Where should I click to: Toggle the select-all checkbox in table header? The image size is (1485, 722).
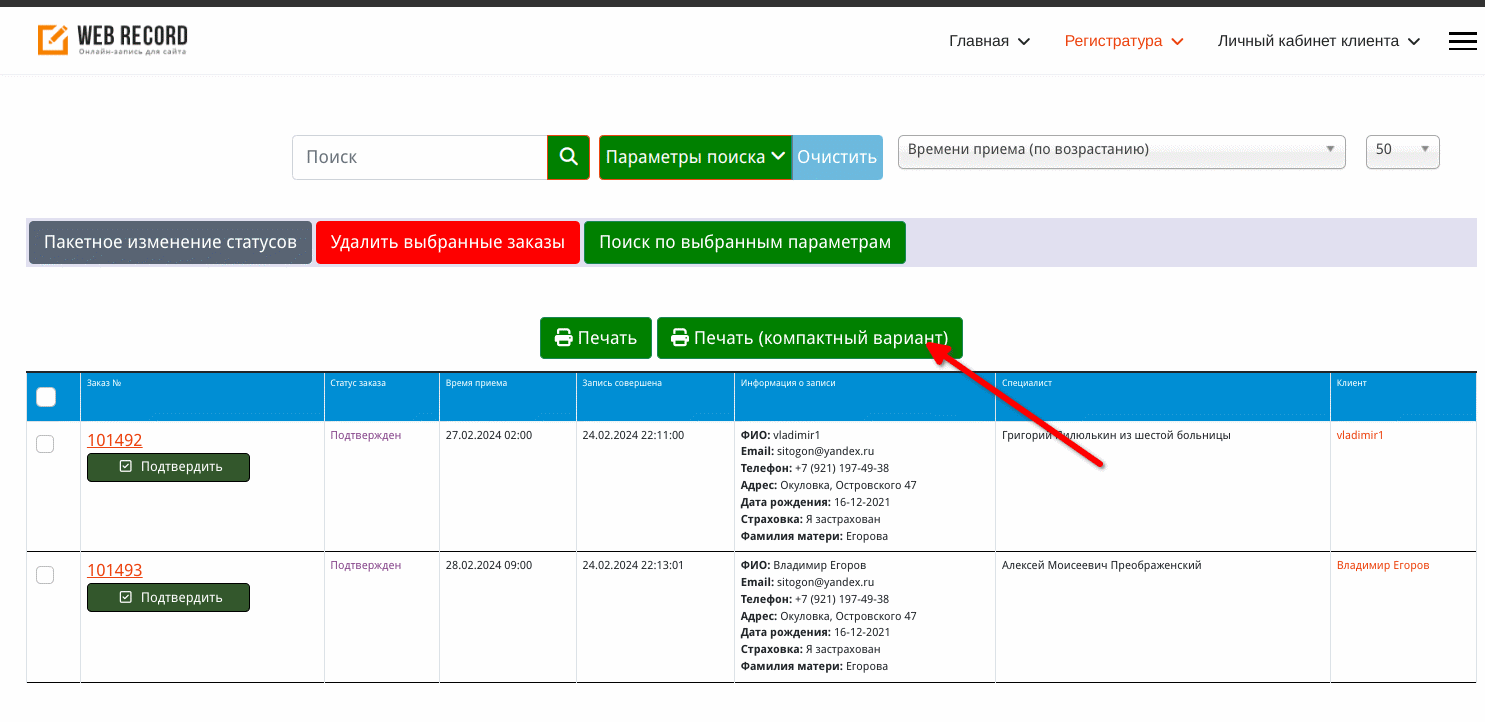(x=46, y=397)
